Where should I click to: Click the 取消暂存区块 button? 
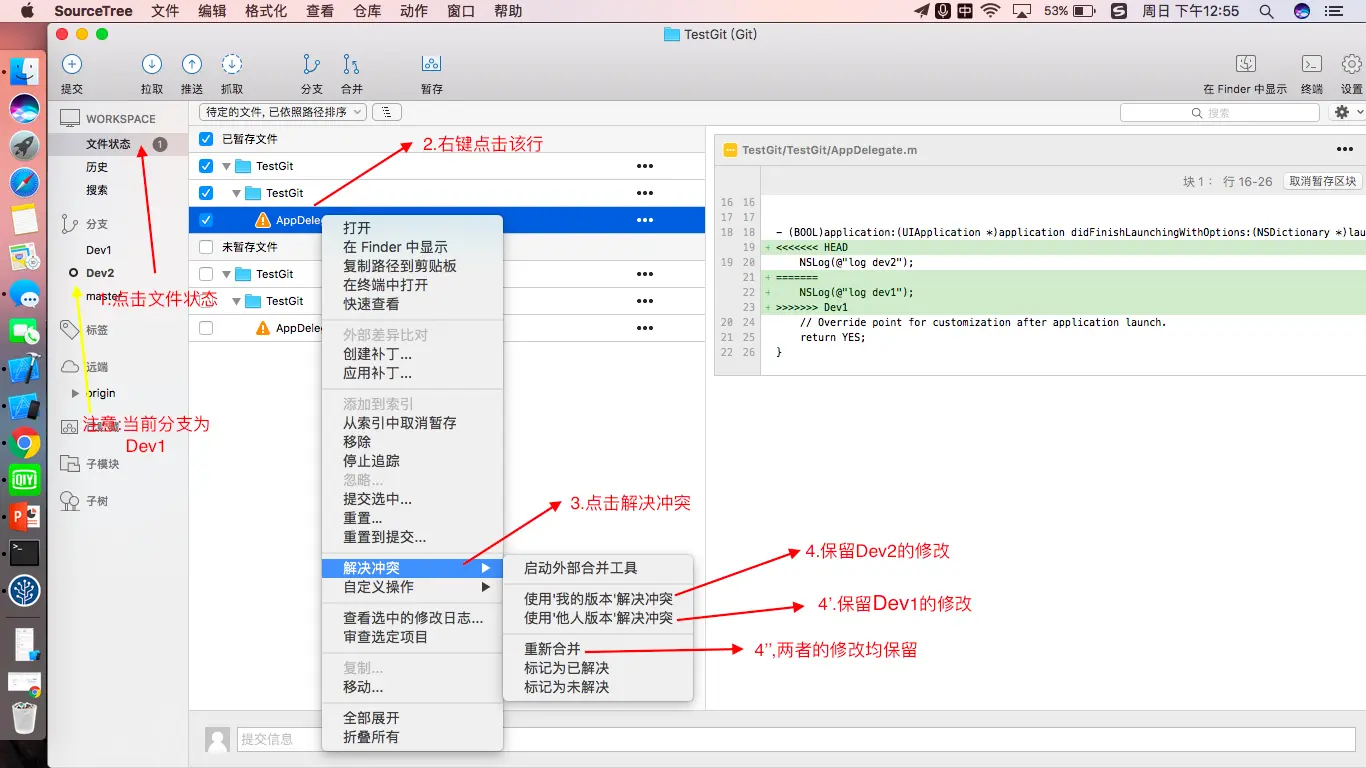(1323, 181)
